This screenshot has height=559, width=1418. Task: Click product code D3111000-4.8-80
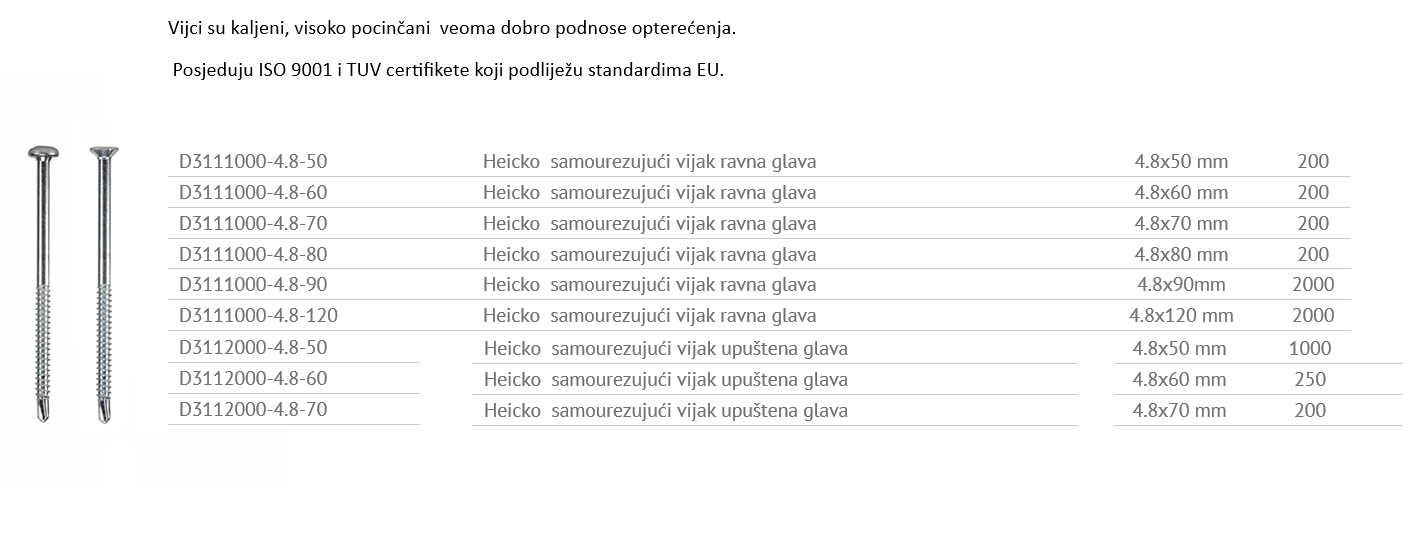pos(253,254)
